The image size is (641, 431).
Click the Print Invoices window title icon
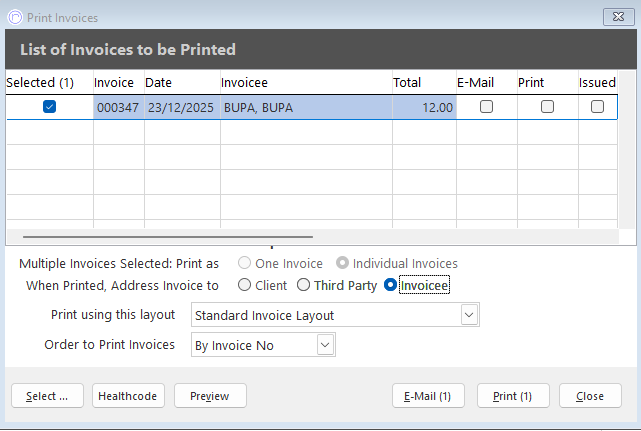click(13, 15)
